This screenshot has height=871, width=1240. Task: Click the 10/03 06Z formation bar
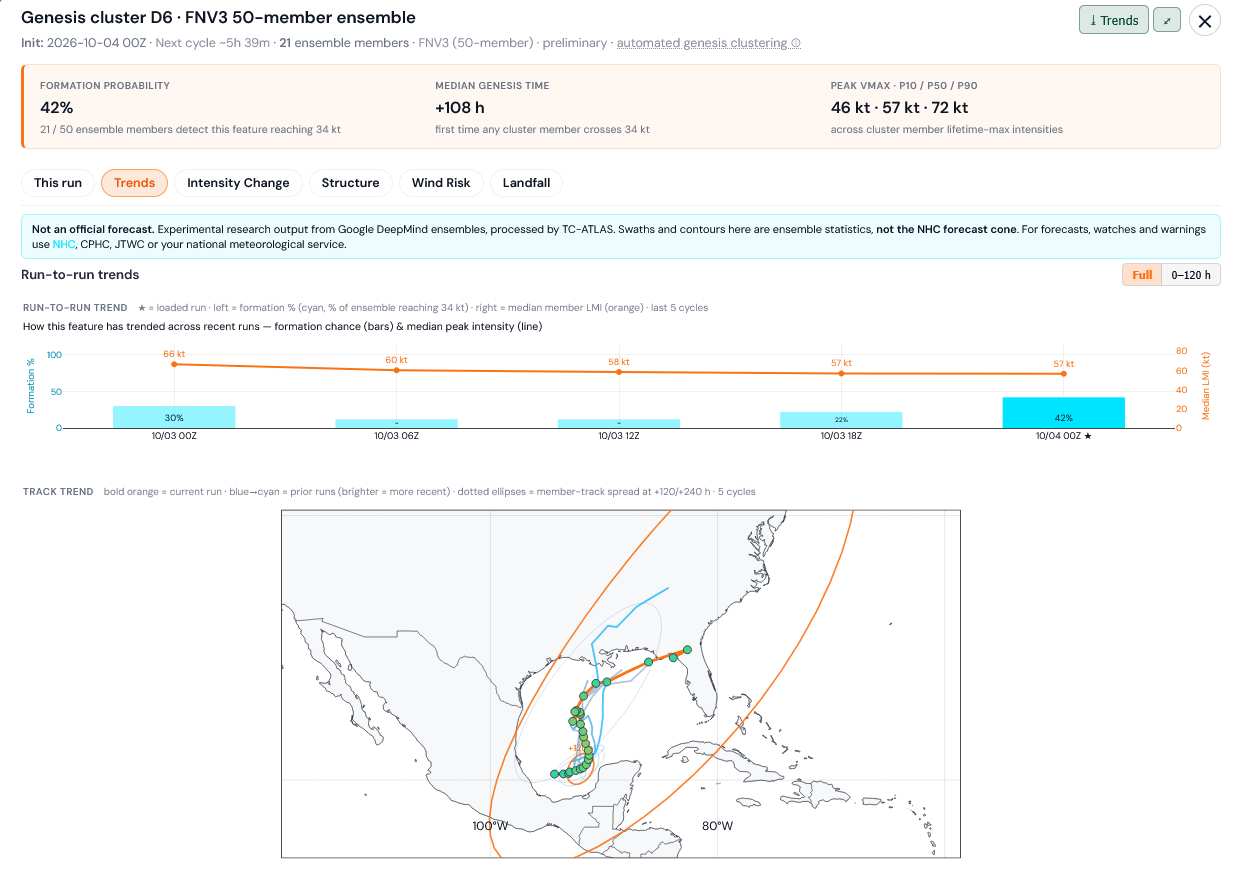pyautogui.click(x=396, y=423)
